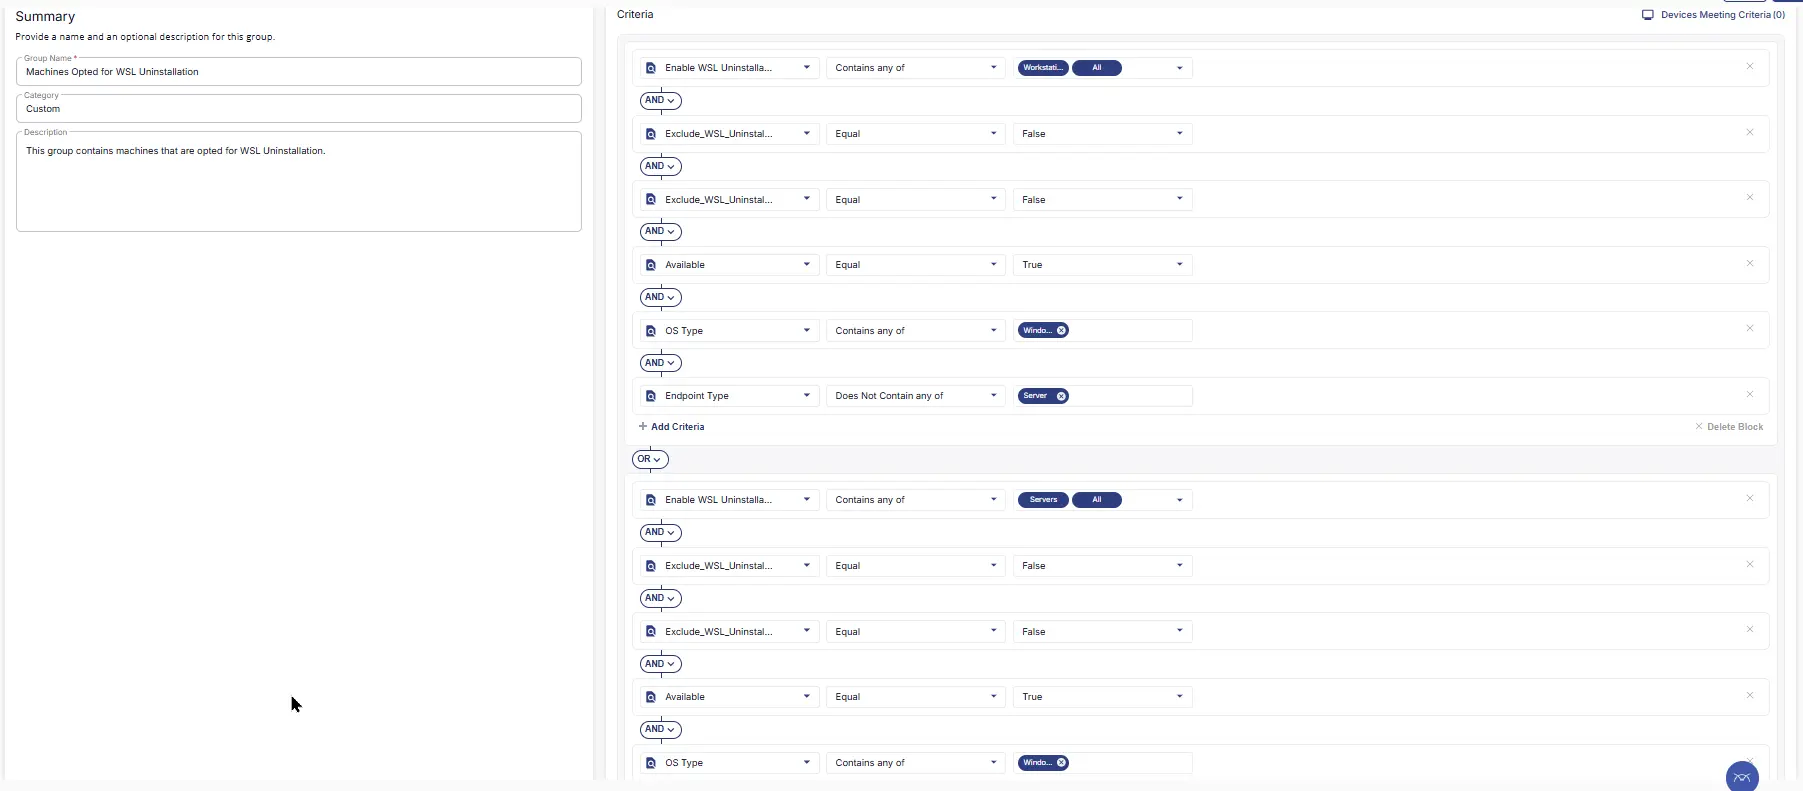Select the Servers chip
Image resolution: width=1803 pixels, height=791 pixels.
click(1043, 500)
